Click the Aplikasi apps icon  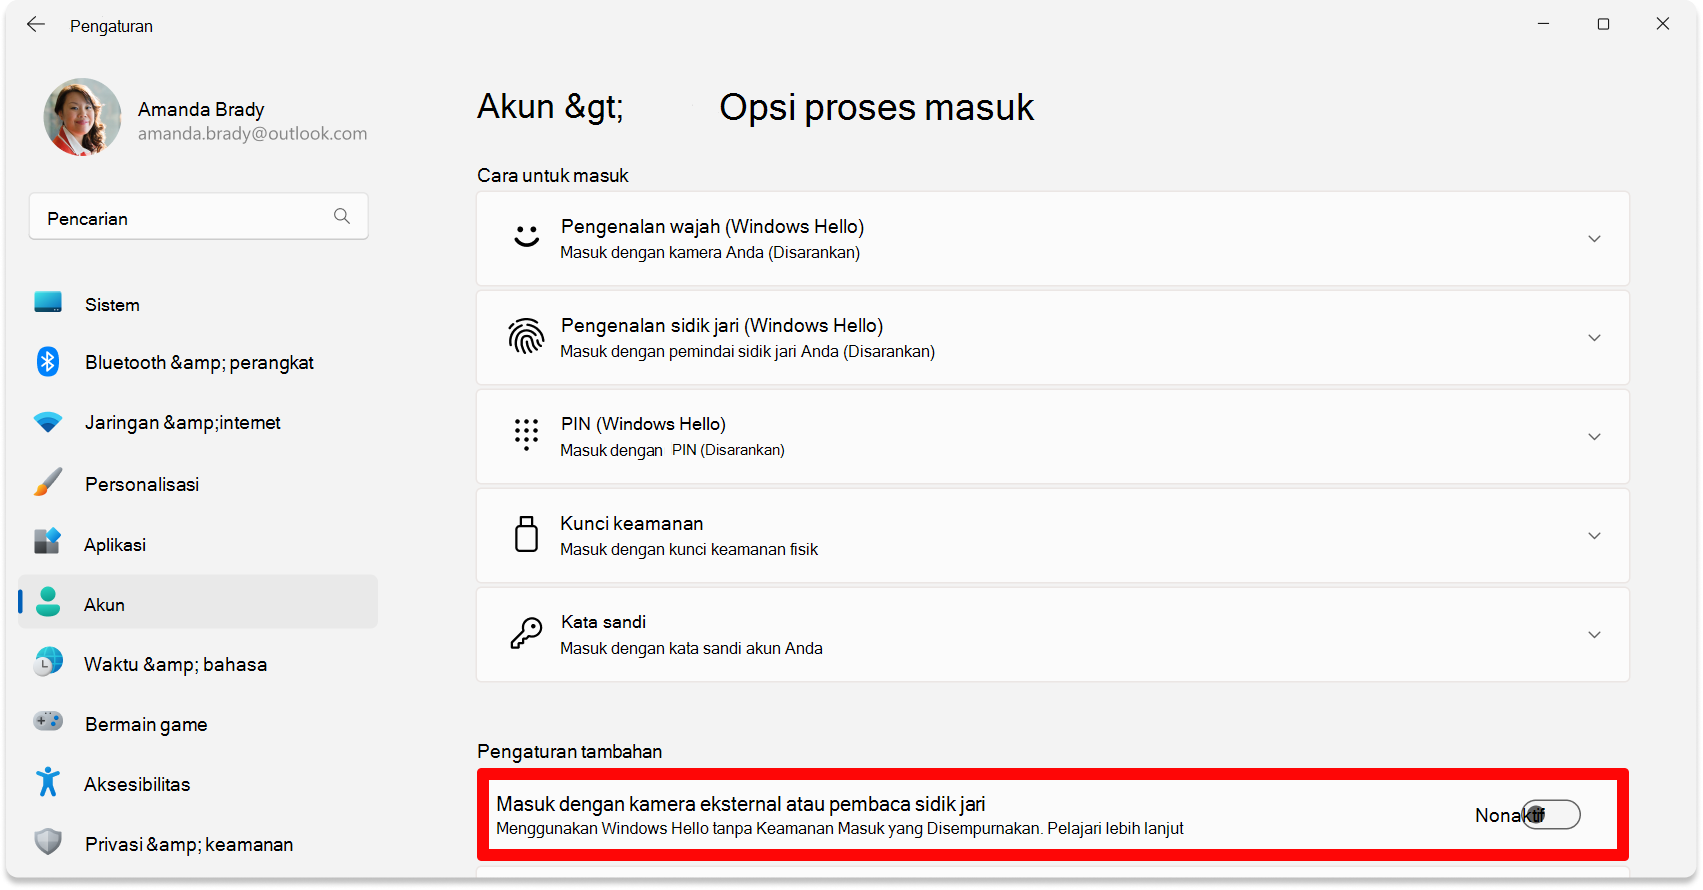(48, 542)
